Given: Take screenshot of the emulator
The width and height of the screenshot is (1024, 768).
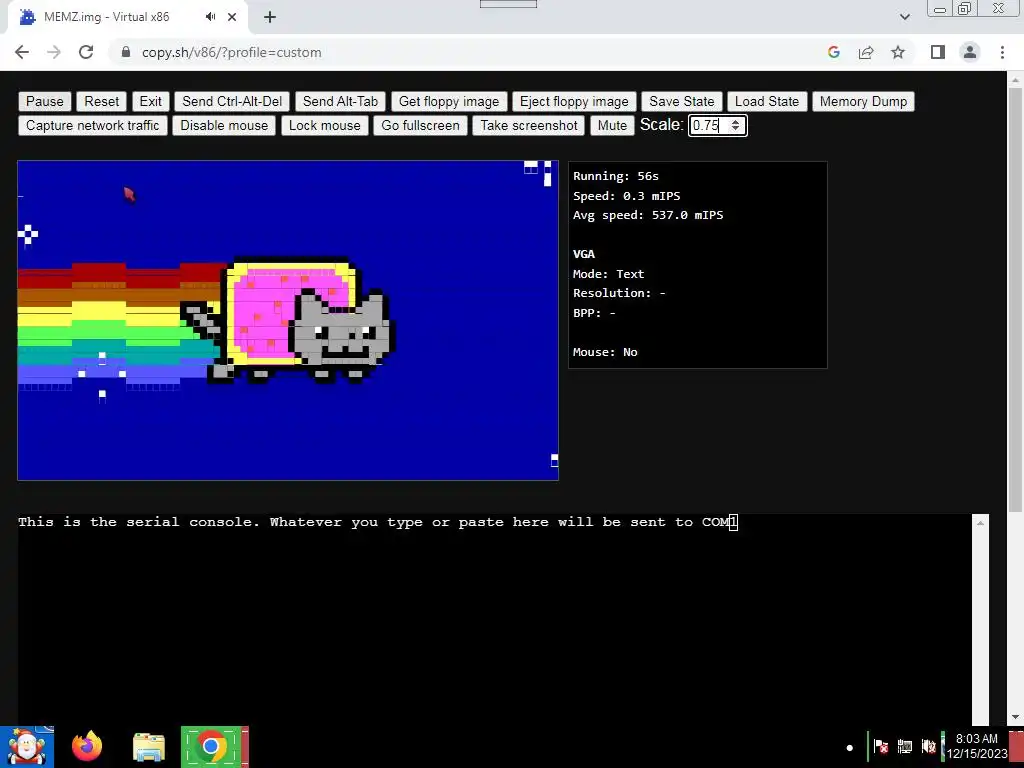Looking at the screenshot, I should 529,125.
